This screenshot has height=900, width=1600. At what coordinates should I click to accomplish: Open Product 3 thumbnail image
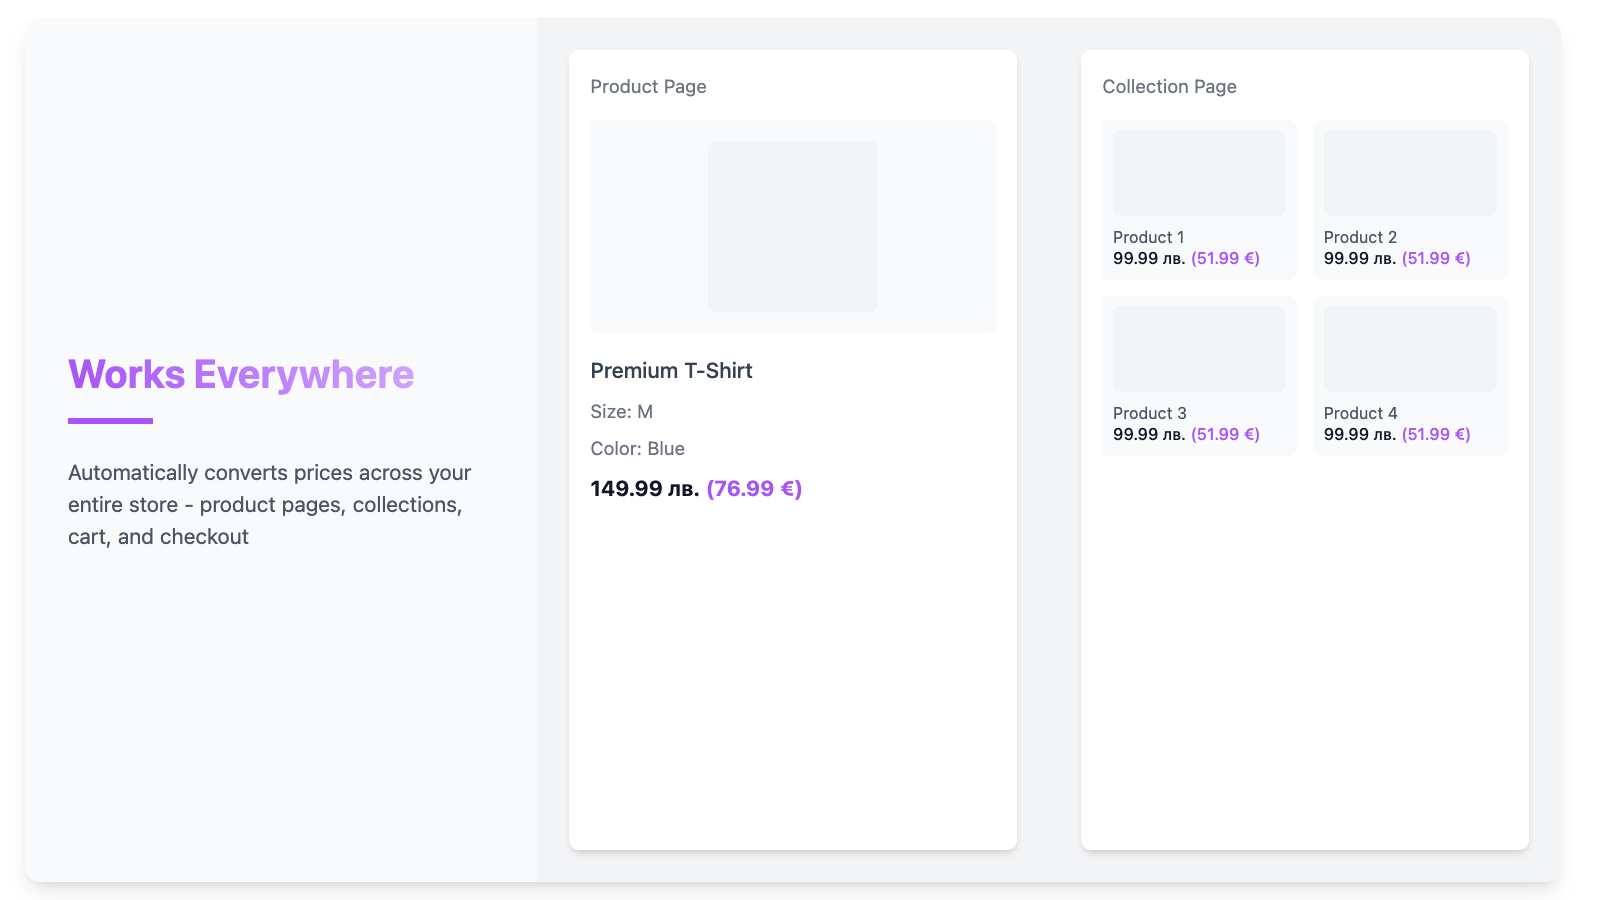[x=1199, y=349]
